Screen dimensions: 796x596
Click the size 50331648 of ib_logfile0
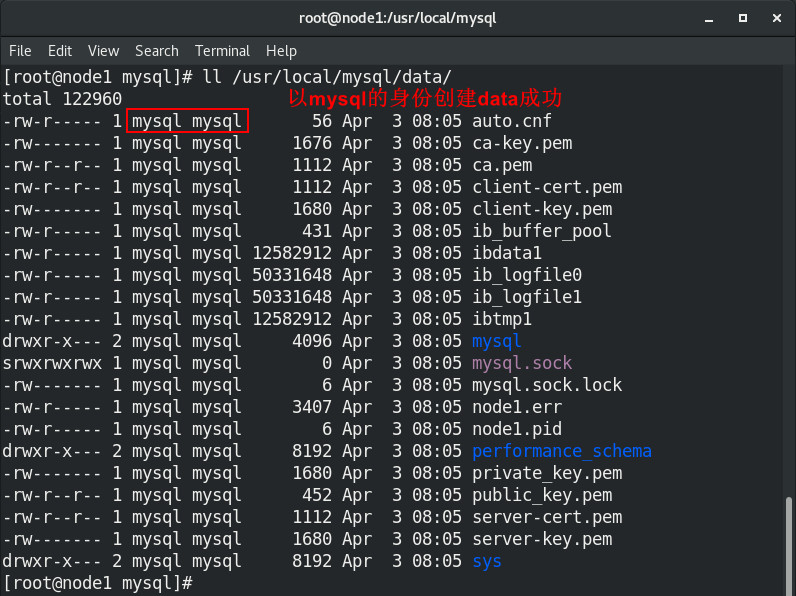click(x=292, y=275)
